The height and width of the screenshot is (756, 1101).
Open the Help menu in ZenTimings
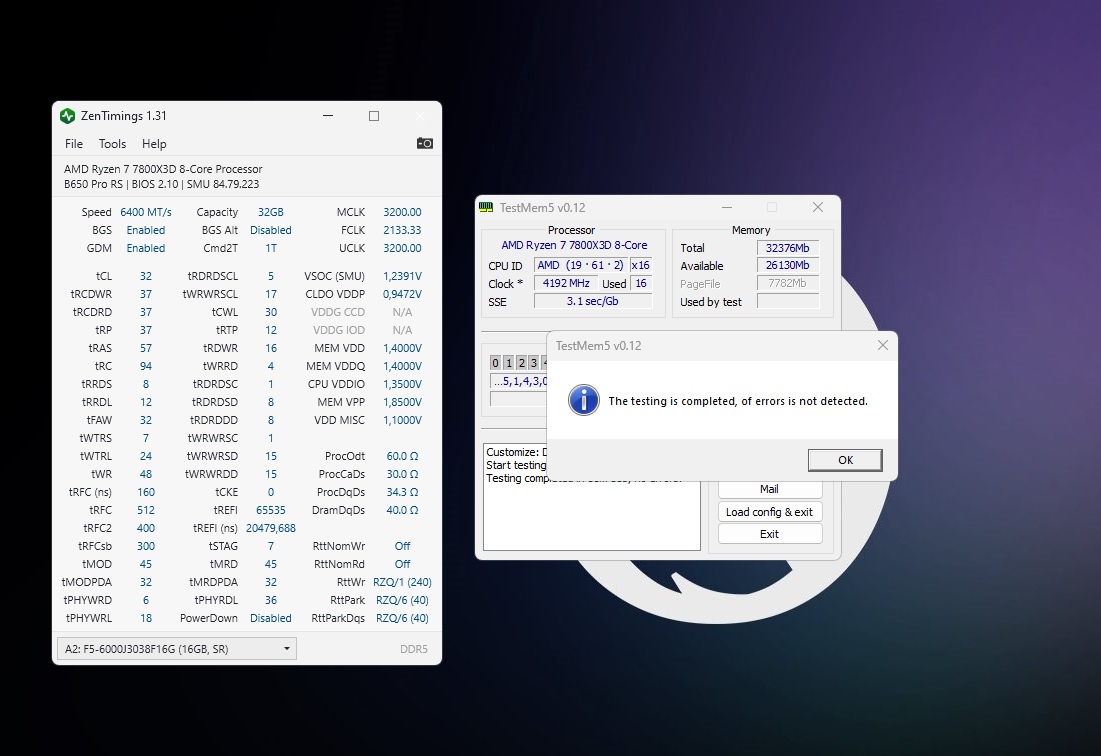pyautogui.click(x=154, y=144)
